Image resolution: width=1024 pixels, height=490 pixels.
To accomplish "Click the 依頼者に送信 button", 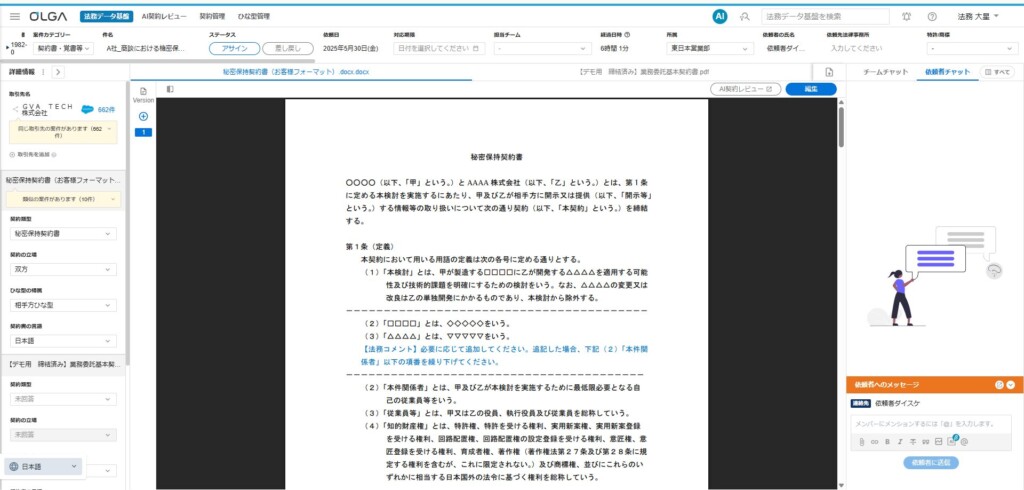I will click(931, 463).
